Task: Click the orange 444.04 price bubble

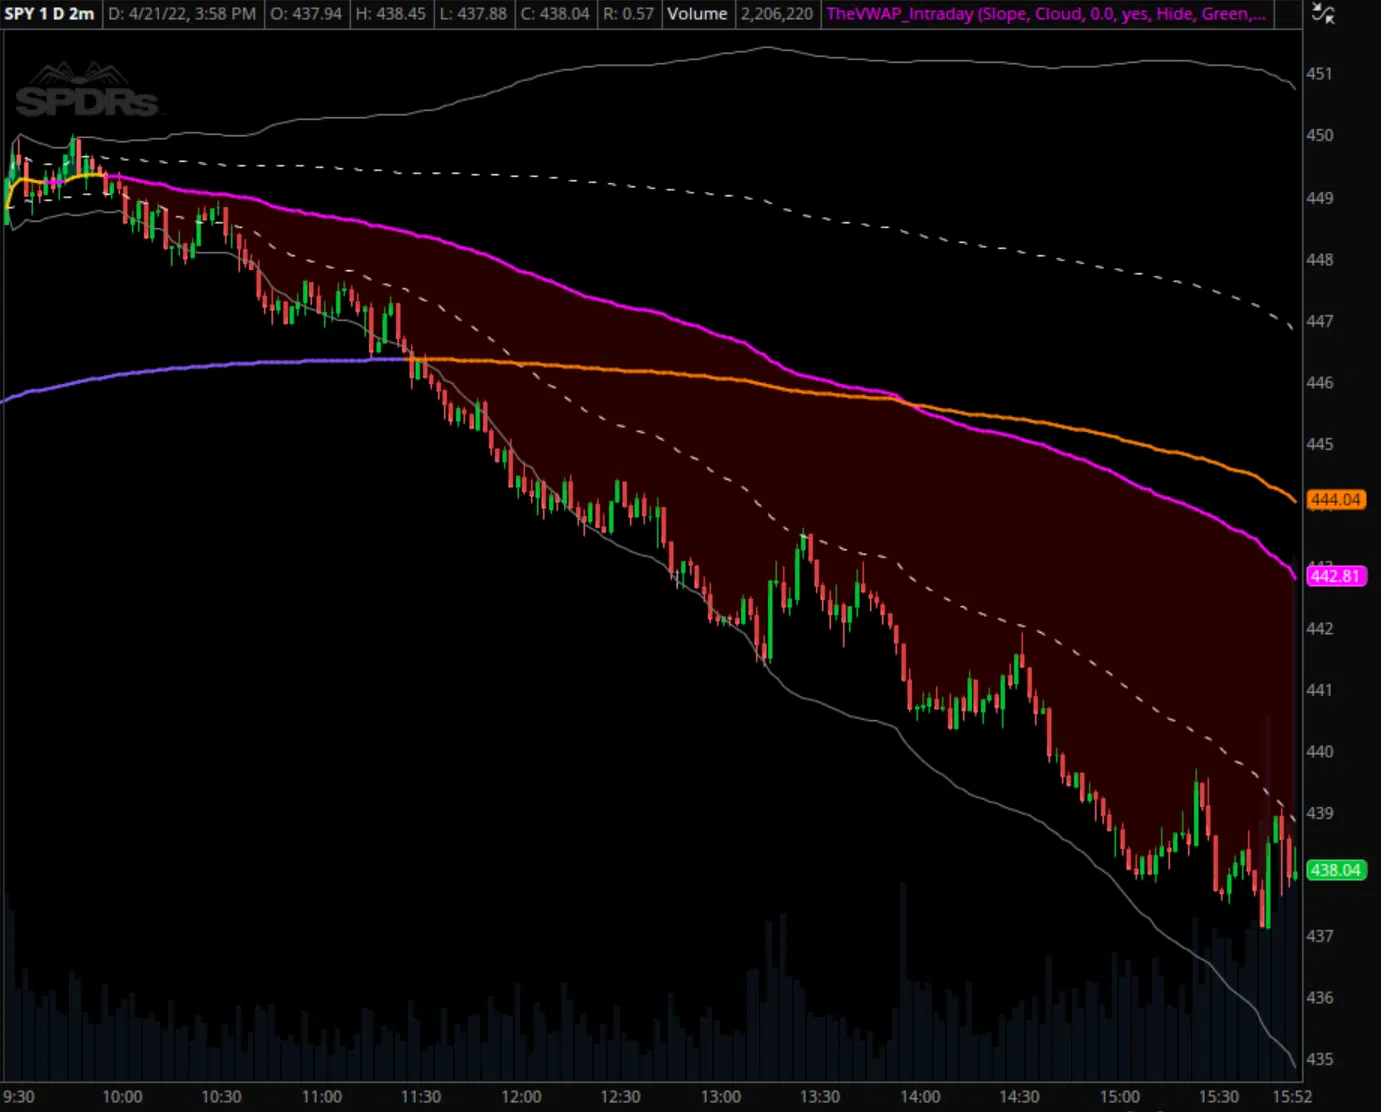Action: [x=1336, y=500]
